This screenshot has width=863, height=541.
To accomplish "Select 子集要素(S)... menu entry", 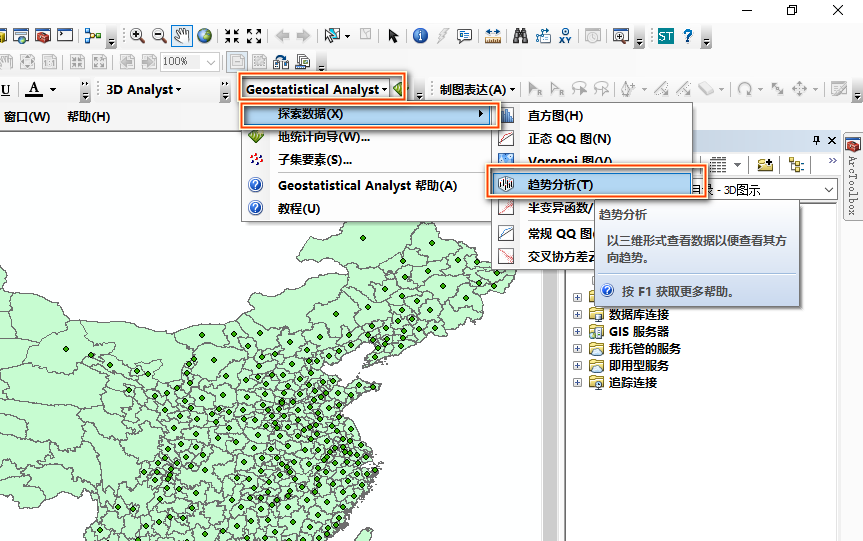I will pos(315,160).
